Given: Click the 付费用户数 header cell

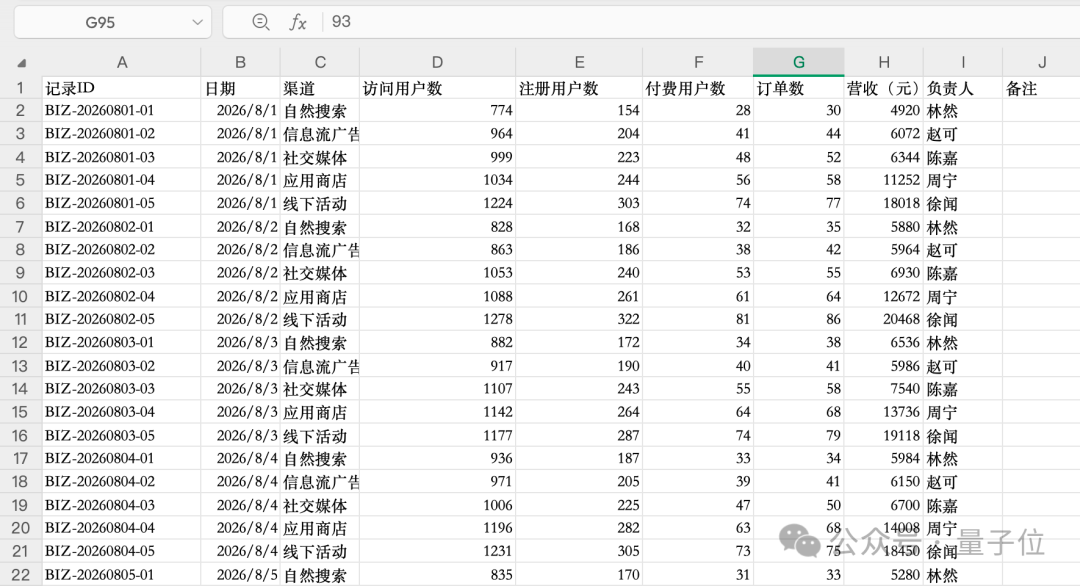Looking at the screenshot, I should tap(698, 88).
